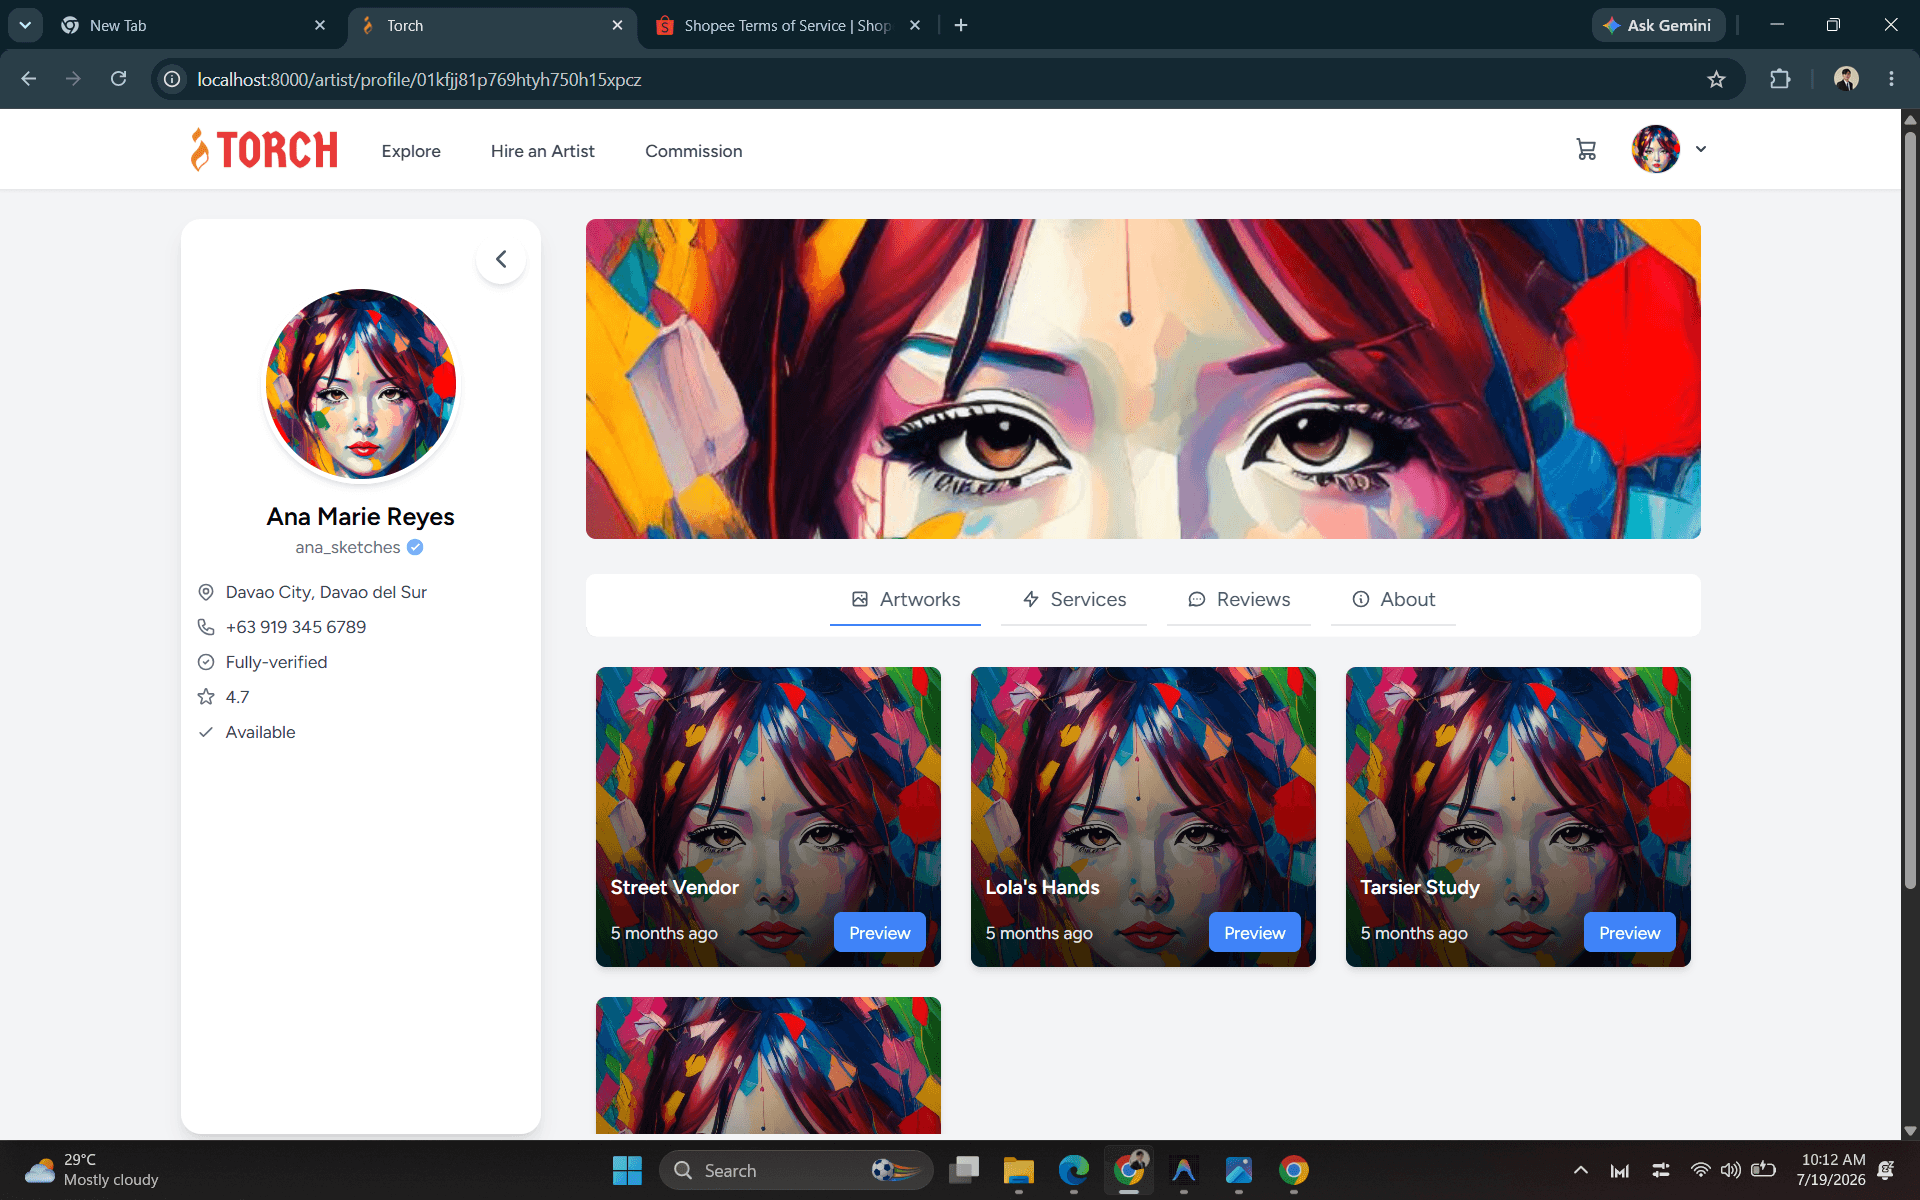Show hidden system tray icons
Screen dimensions: 1920x1200
pyautogui.click(x=1580, y=1170)
